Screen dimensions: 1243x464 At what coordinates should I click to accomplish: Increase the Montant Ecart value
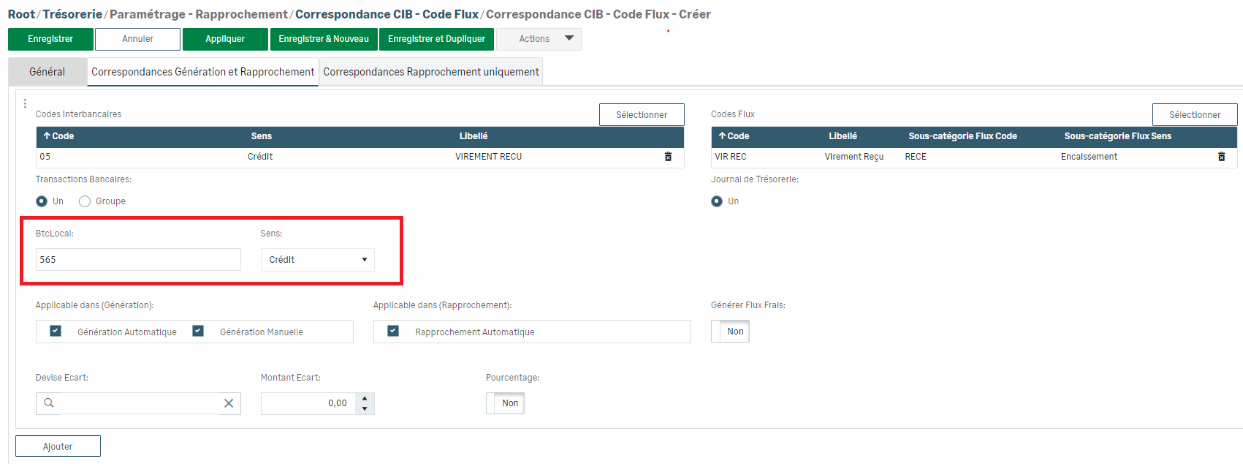point(365,398)
